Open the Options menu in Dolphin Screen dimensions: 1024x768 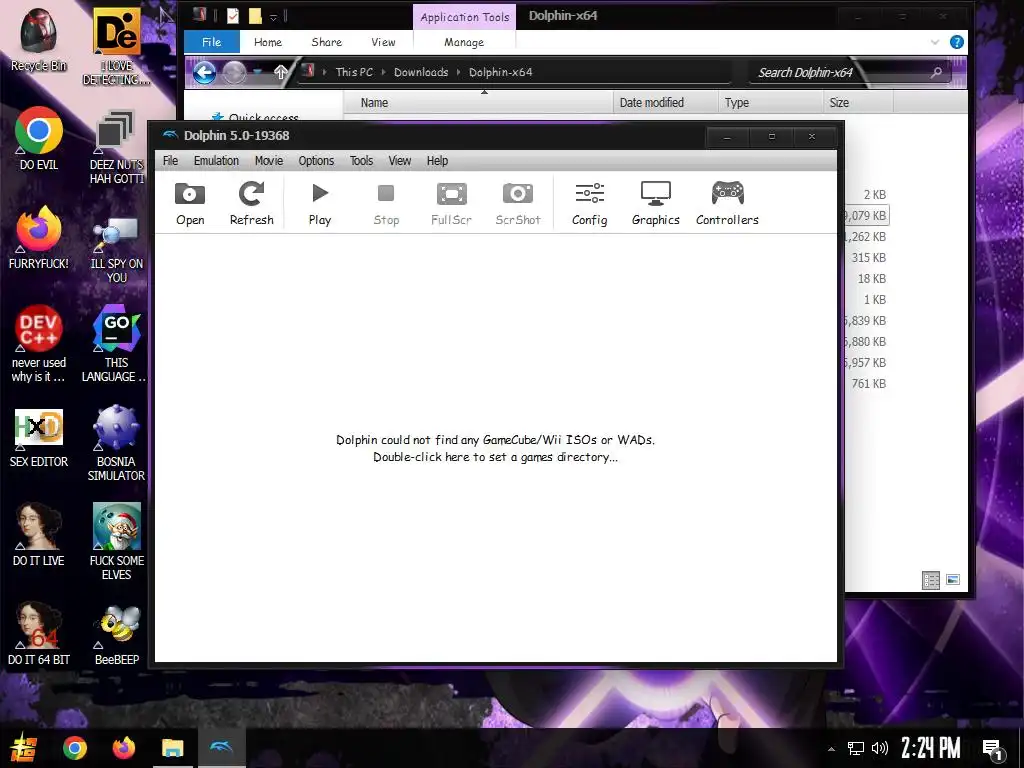[316, 161]
